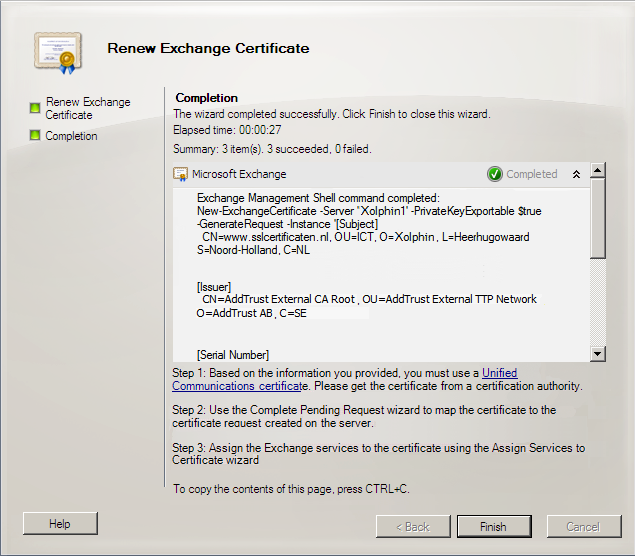Click the scrollbar down arrow
Viewport: 635px width, 556px height.
pos(598,354)
